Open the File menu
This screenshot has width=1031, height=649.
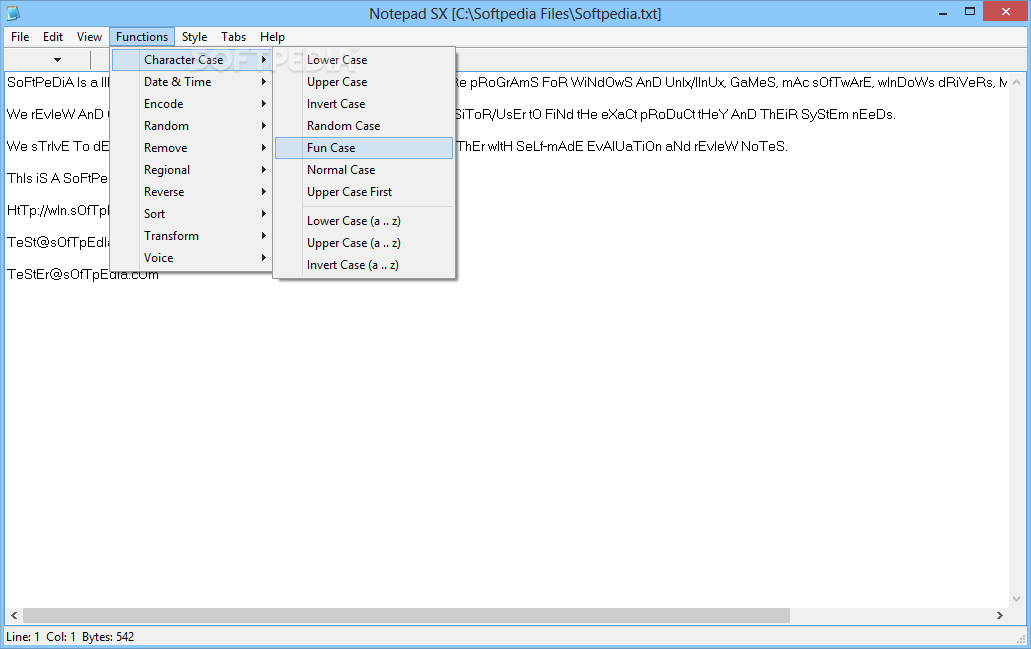pos(20,37)
